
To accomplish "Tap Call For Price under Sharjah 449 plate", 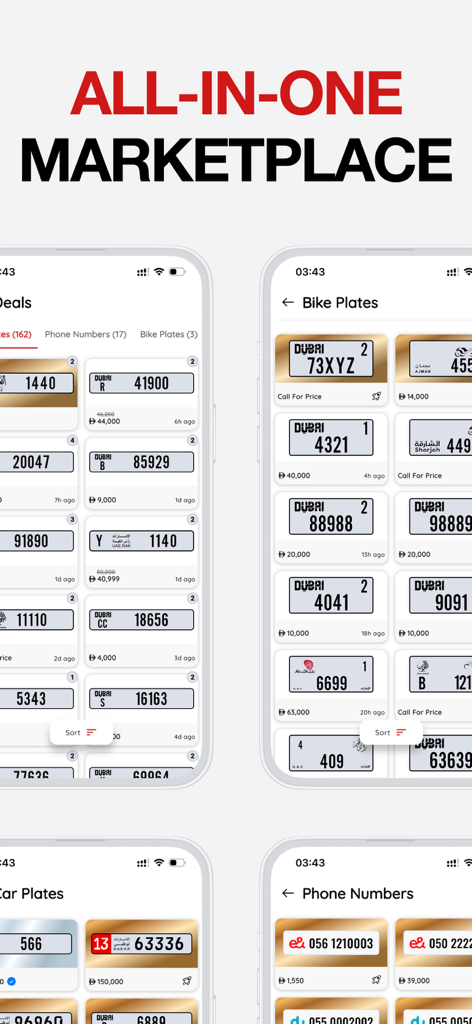I will click(420, 475).
